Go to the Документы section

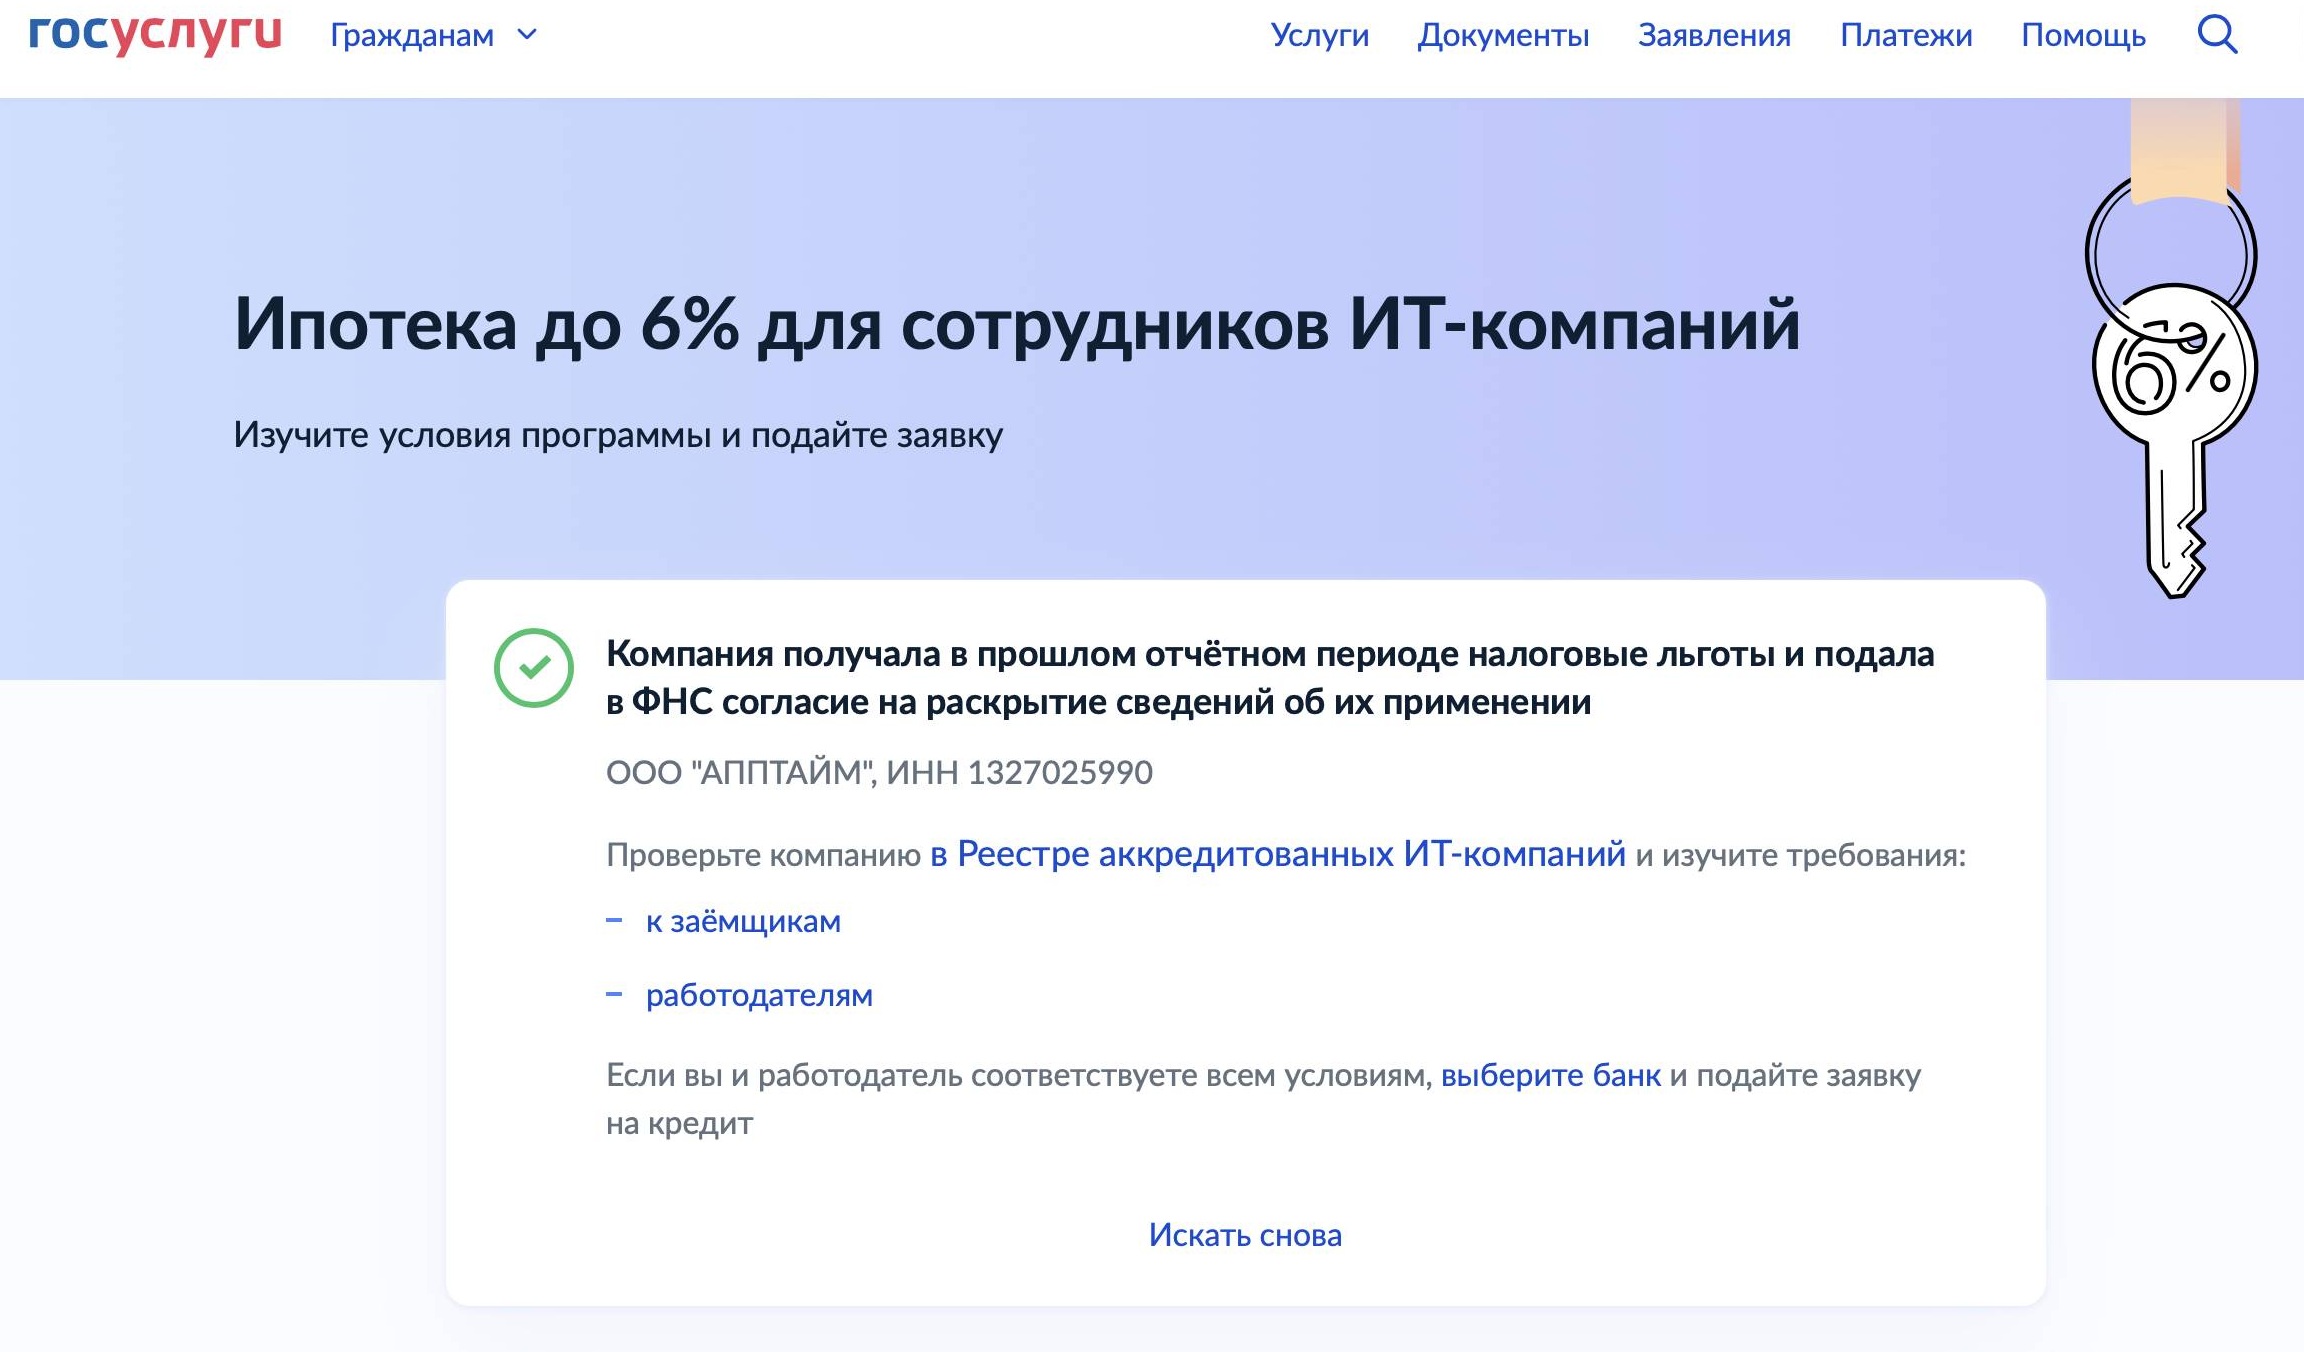[1505, 35]
